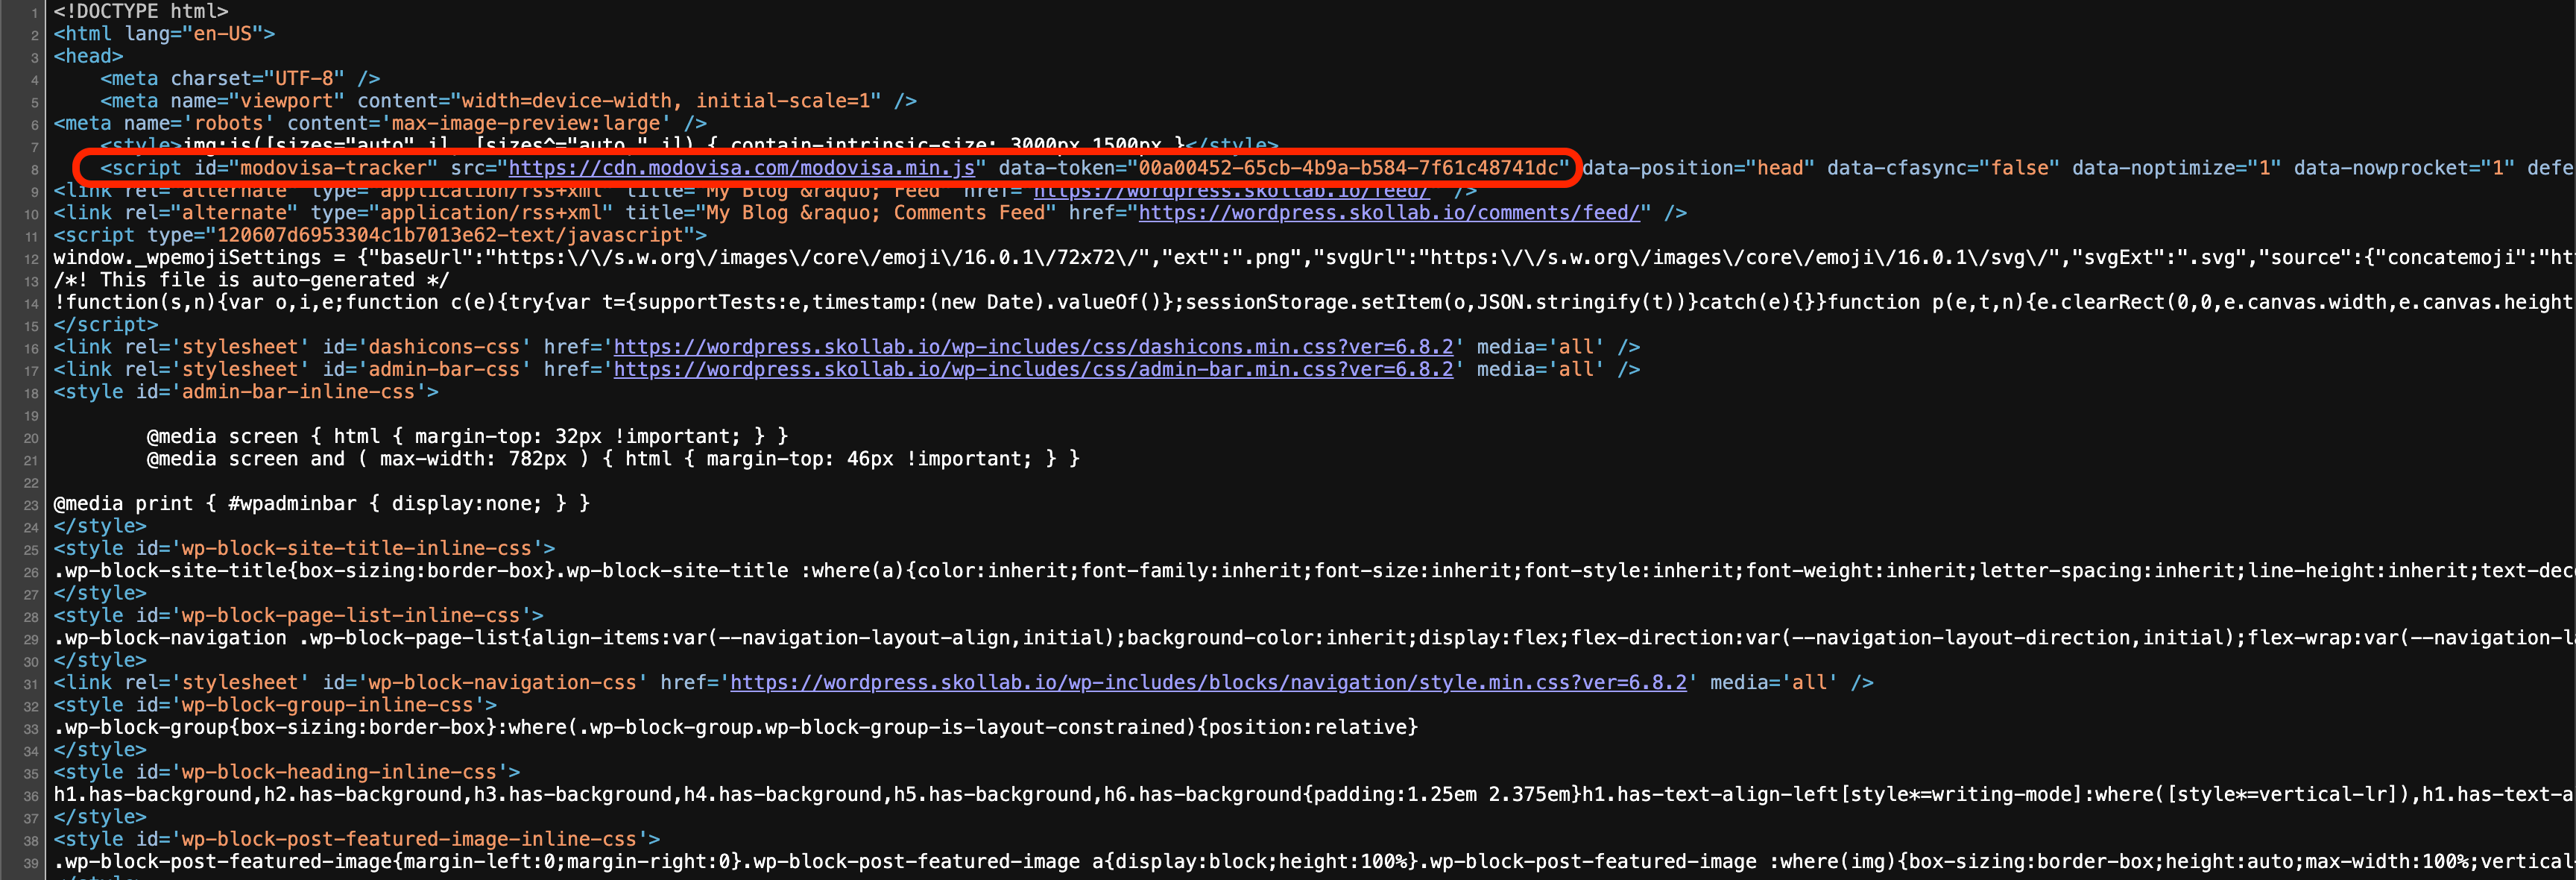Screen dimensions: 2576x880
Task: Click line number 1 in the gutter
Action: click(34, 13)
